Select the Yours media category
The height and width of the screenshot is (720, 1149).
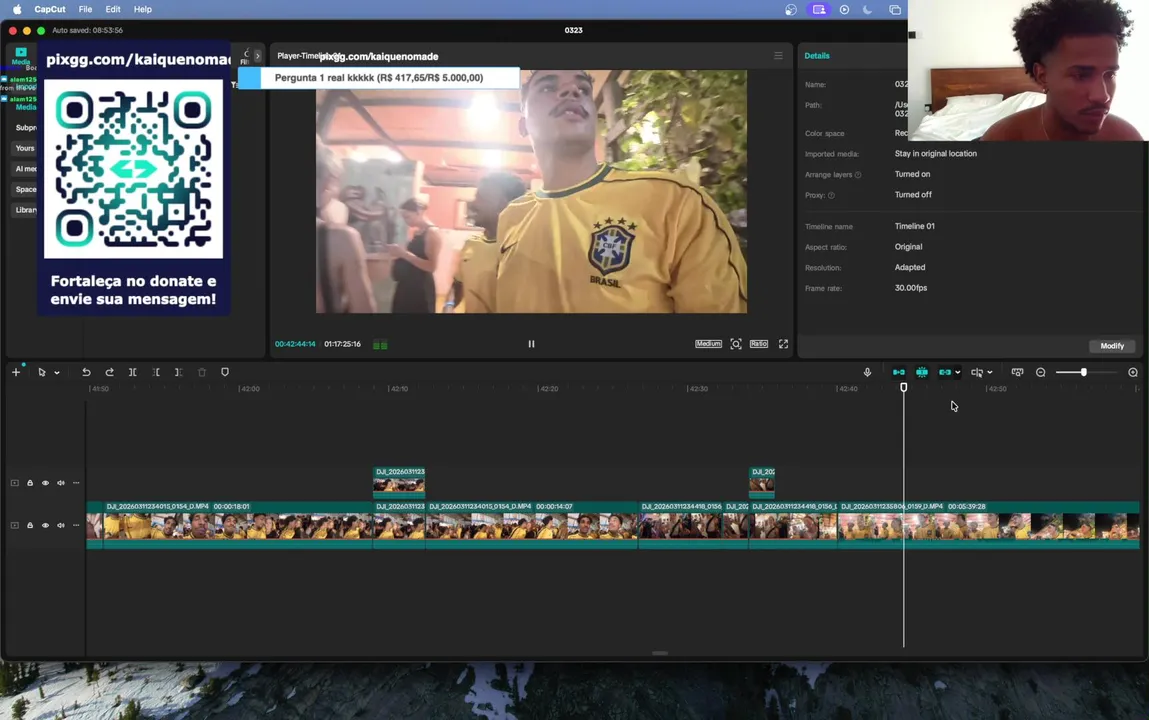(x=25, y=148)
